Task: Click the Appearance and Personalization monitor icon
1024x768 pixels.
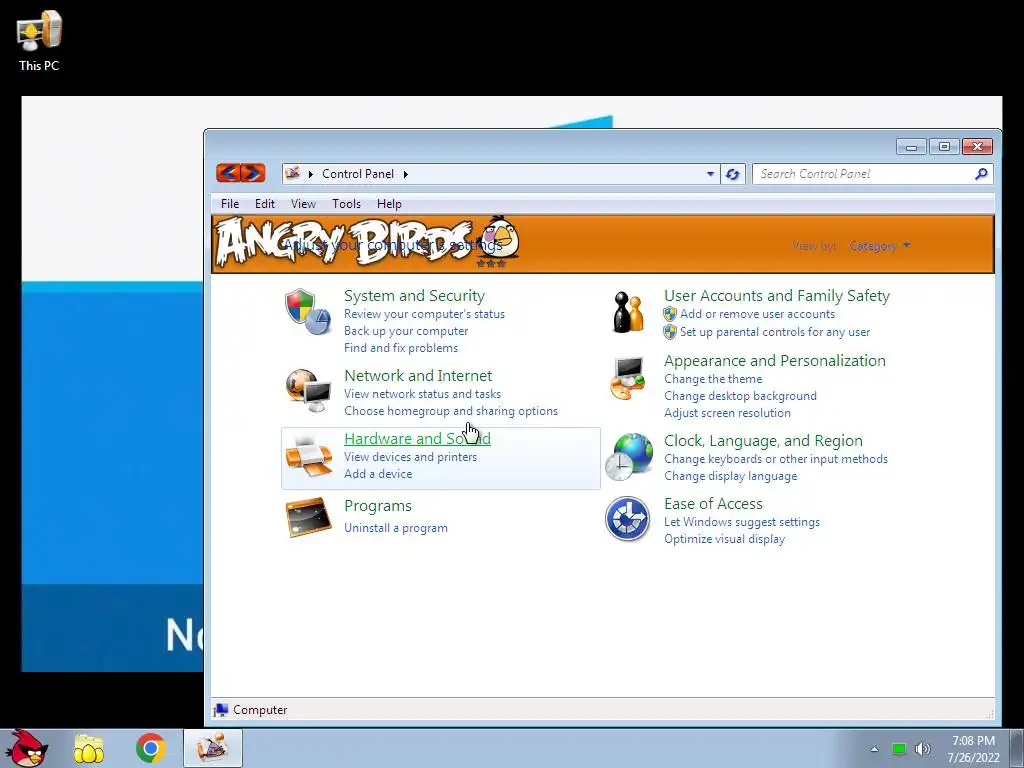Action: coord(628,377)
